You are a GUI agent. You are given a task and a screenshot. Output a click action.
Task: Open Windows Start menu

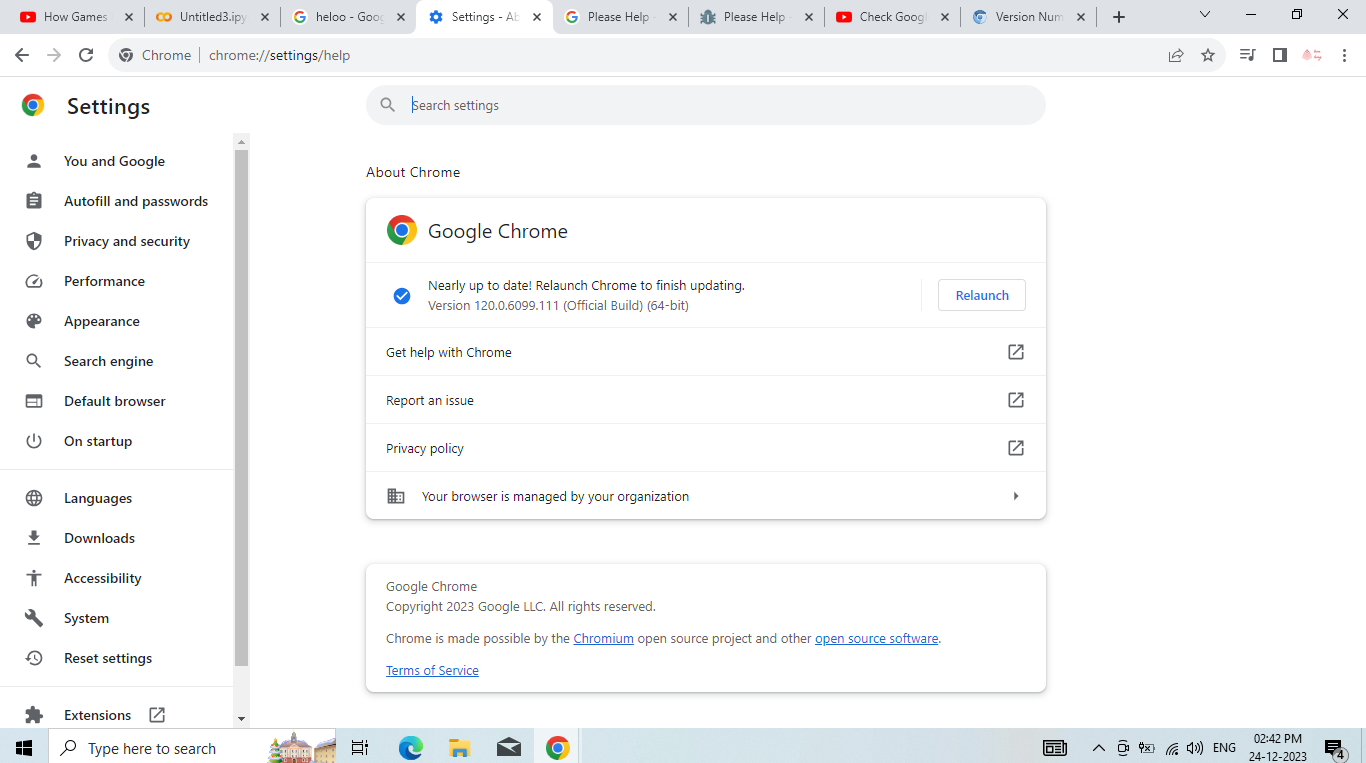[24, 747]
